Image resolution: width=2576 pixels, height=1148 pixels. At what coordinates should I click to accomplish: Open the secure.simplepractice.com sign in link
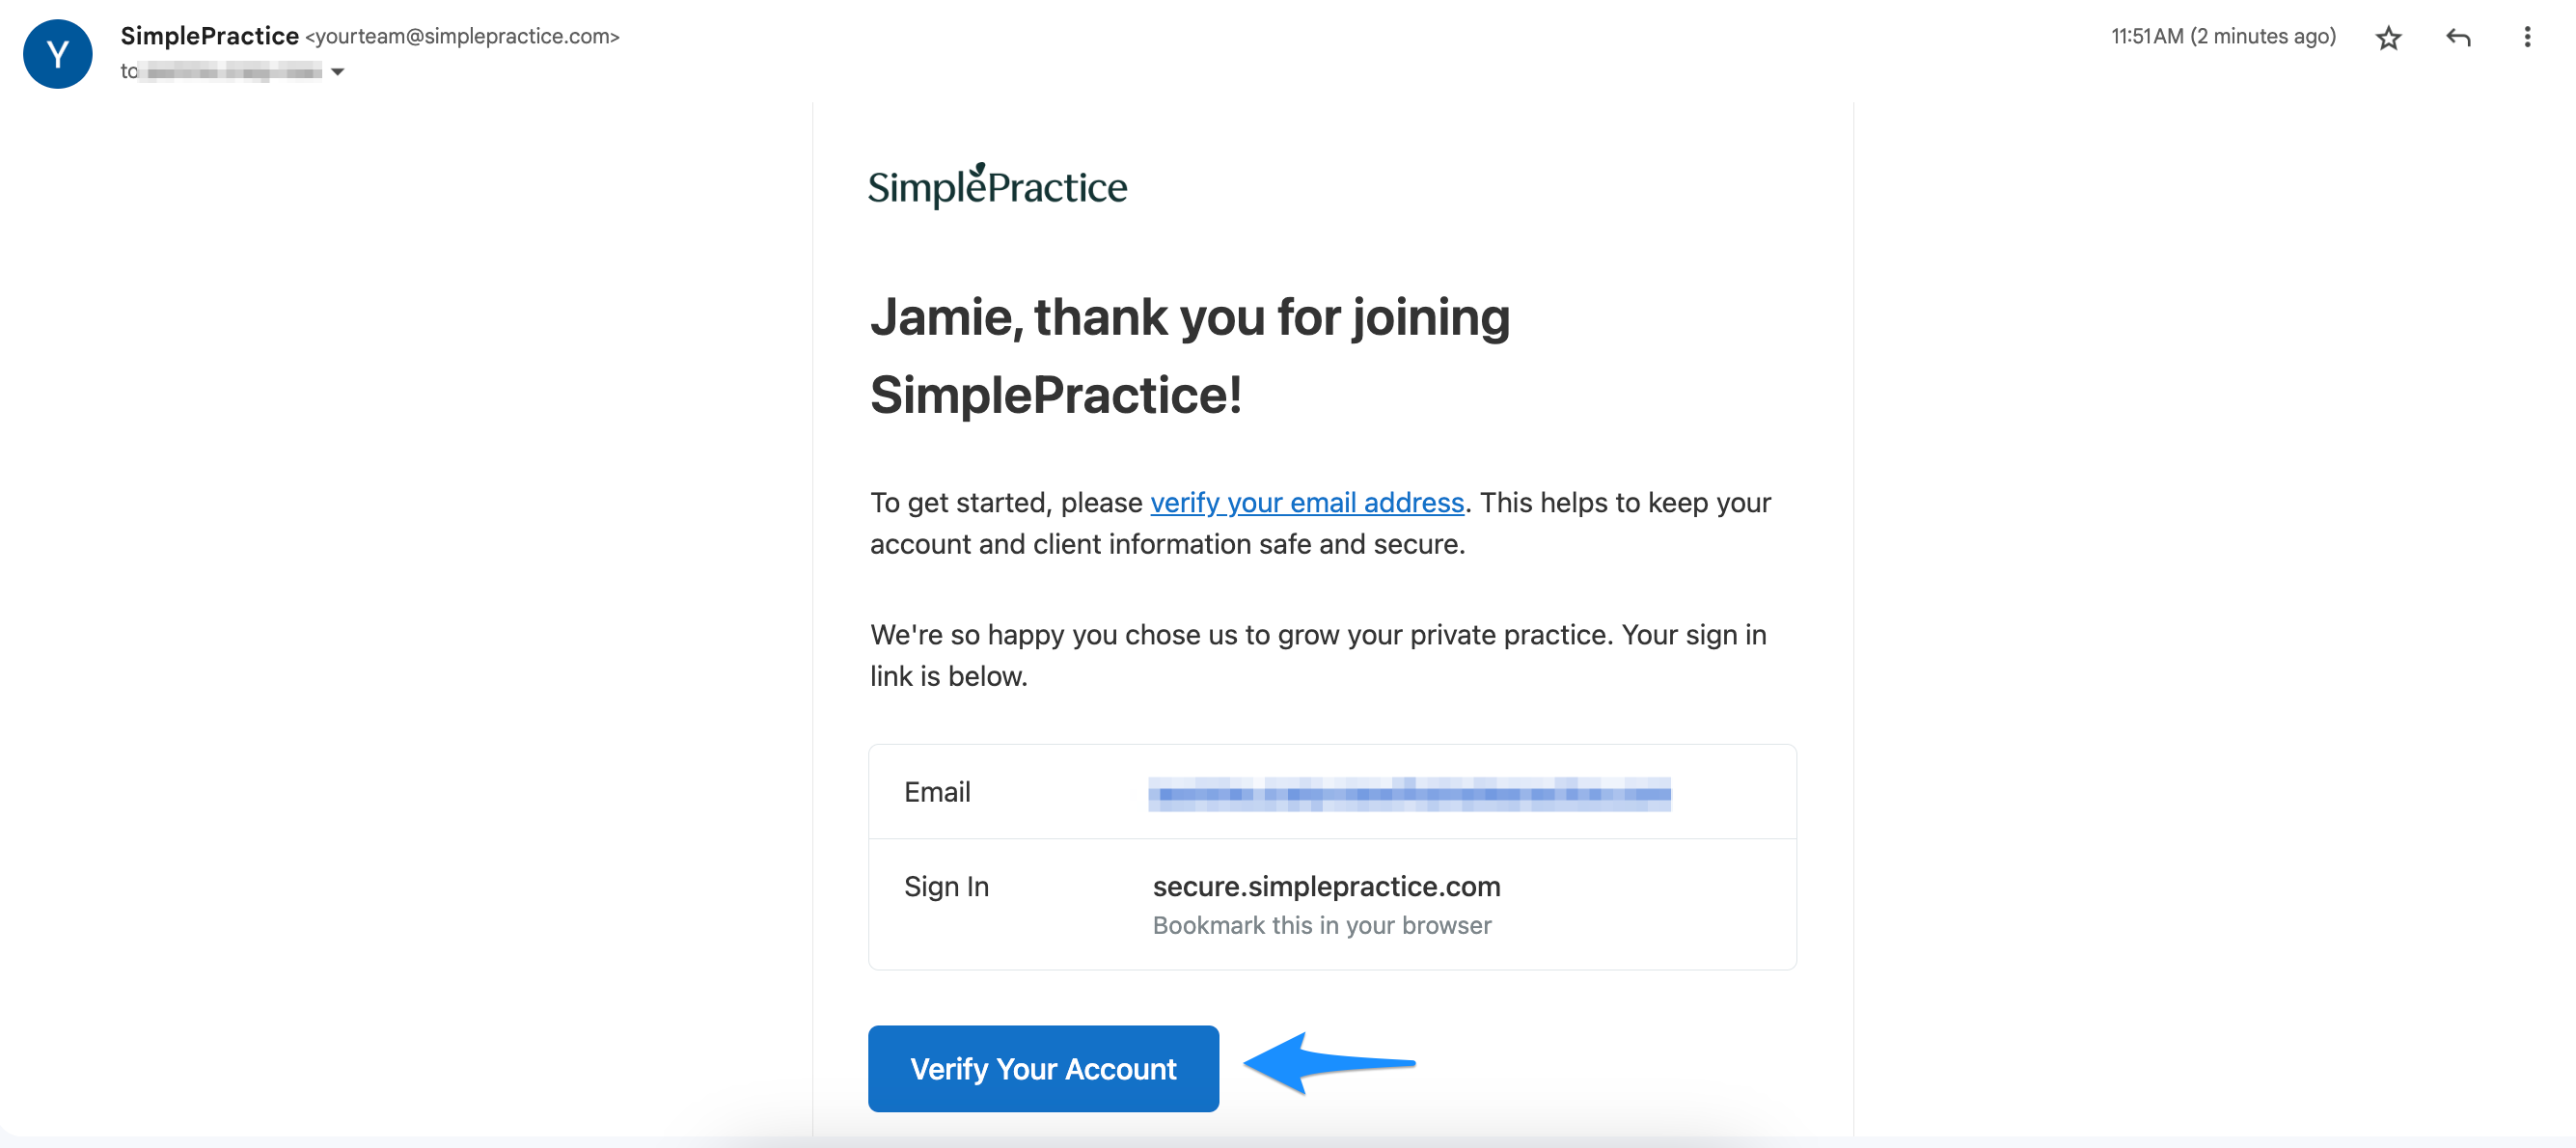[x=1326, y=886]
